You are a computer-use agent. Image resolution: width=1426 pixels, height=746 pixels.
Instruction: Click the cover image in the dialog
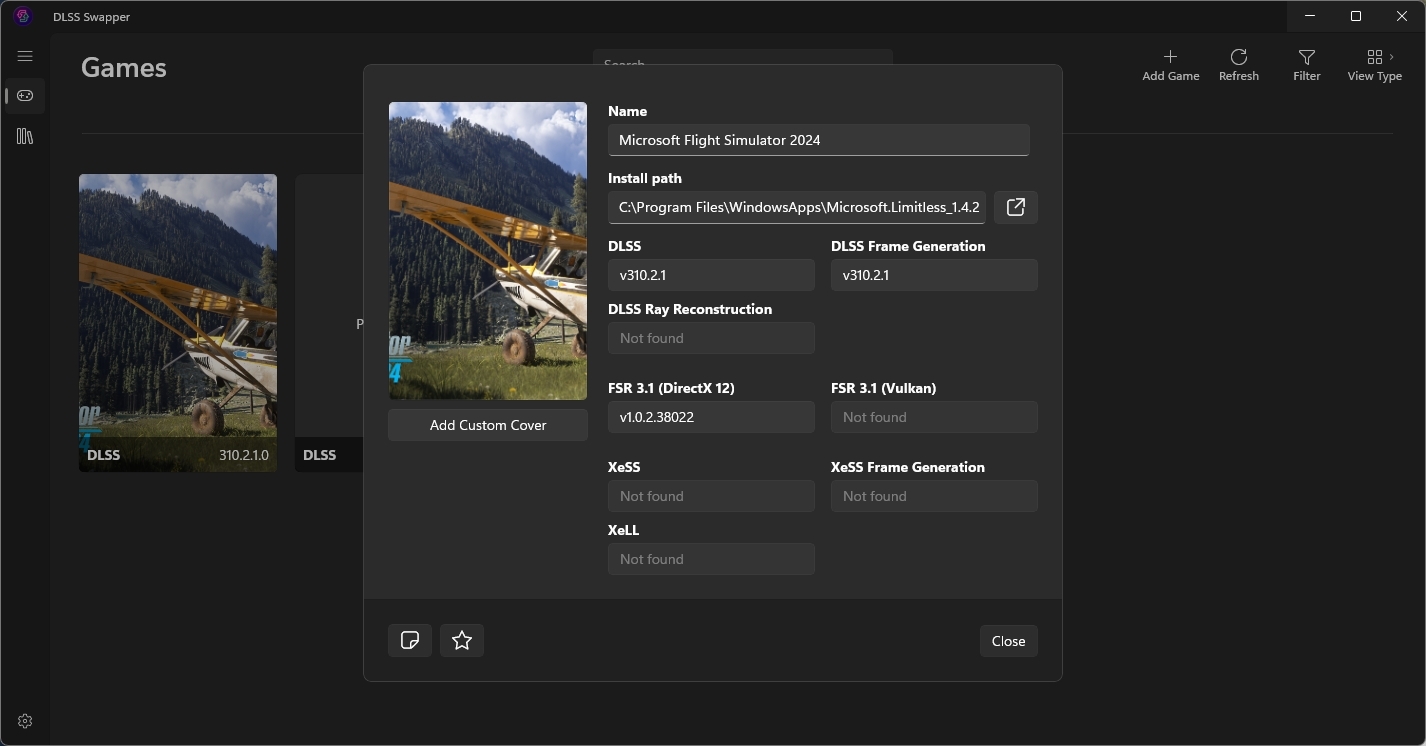click(488, 251)
